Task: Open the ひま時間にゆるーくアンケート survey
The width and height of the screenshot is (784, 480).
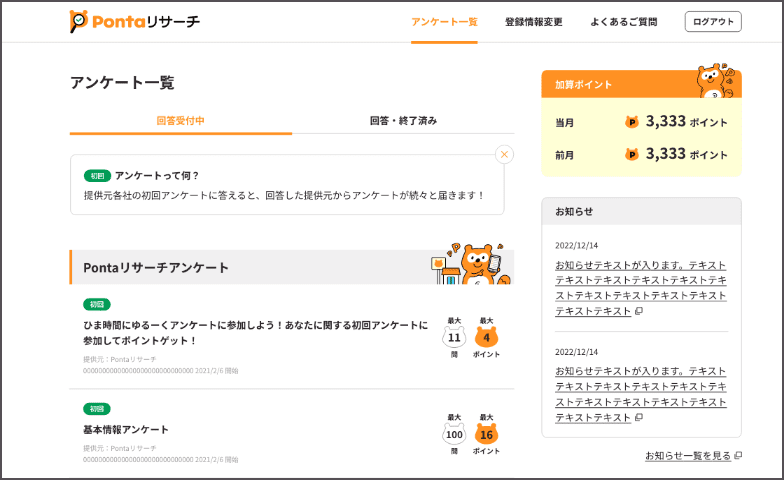Action: tap(256, 332)
